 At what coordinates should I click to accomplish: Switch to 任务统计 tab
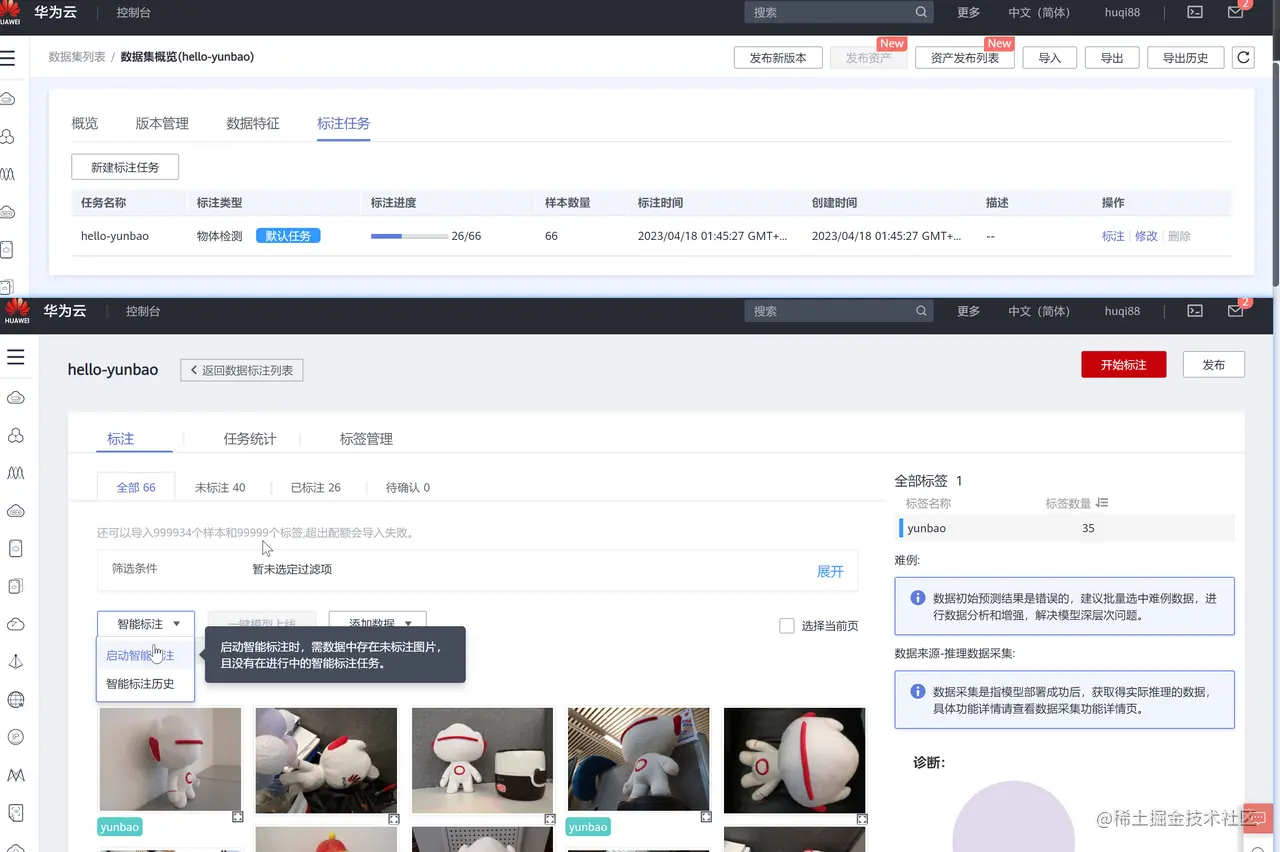pyautogui.click(x=250, y=439)
